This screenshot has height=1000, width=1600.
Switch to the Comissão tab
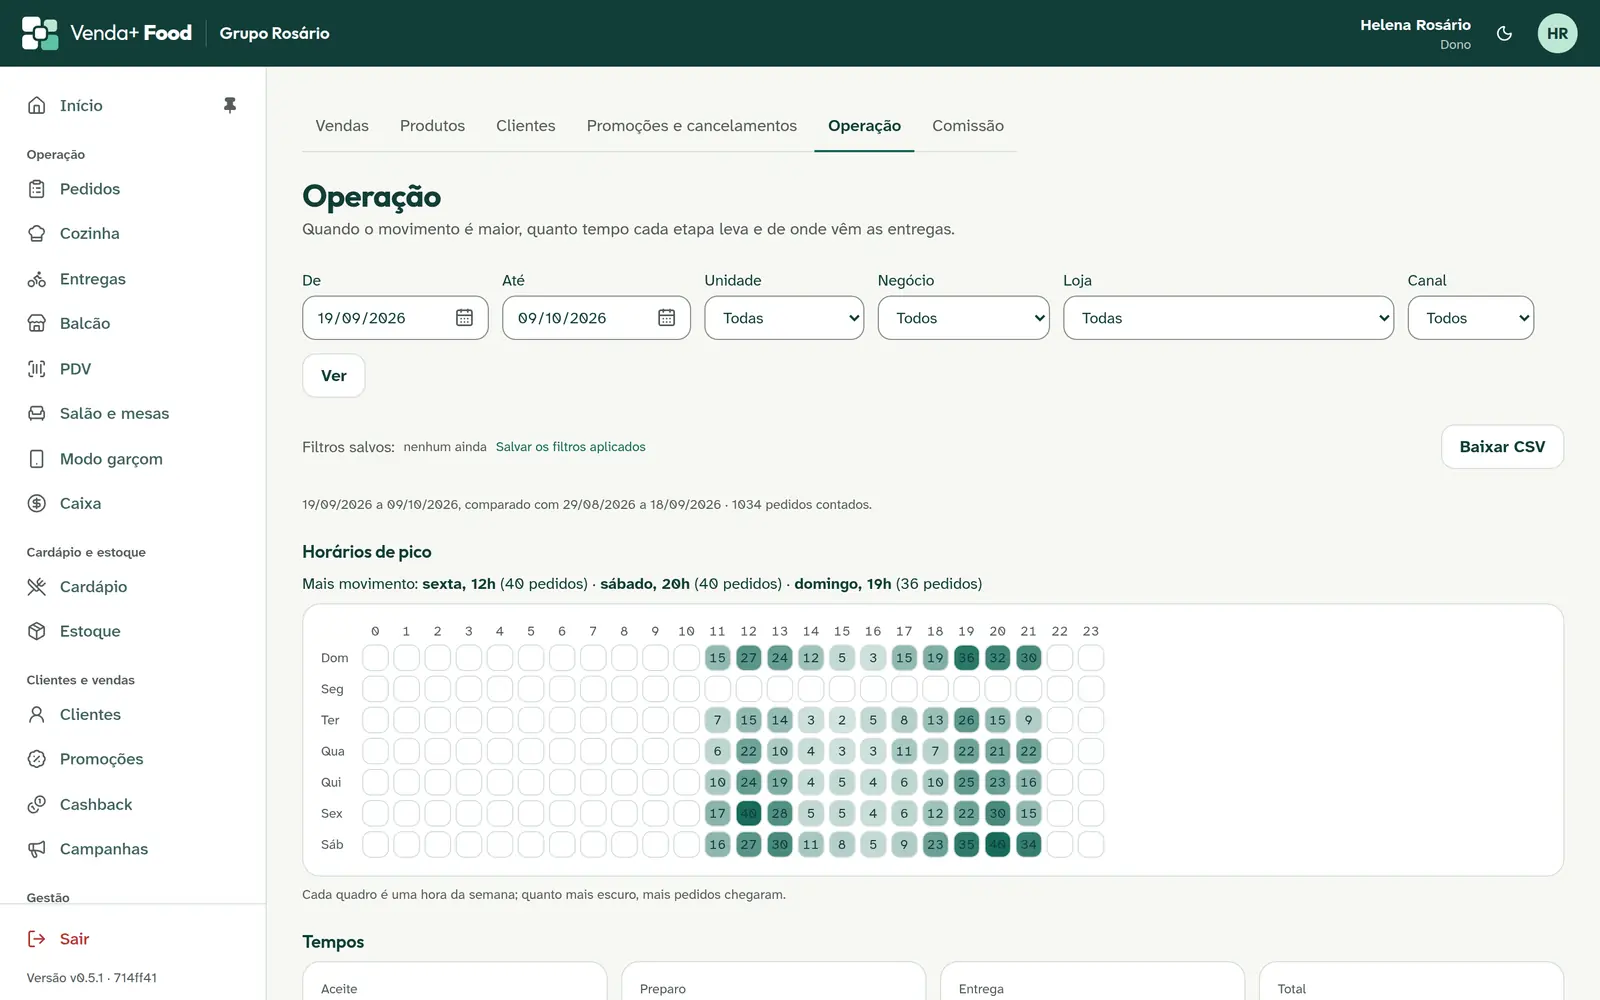pos(968,126)
